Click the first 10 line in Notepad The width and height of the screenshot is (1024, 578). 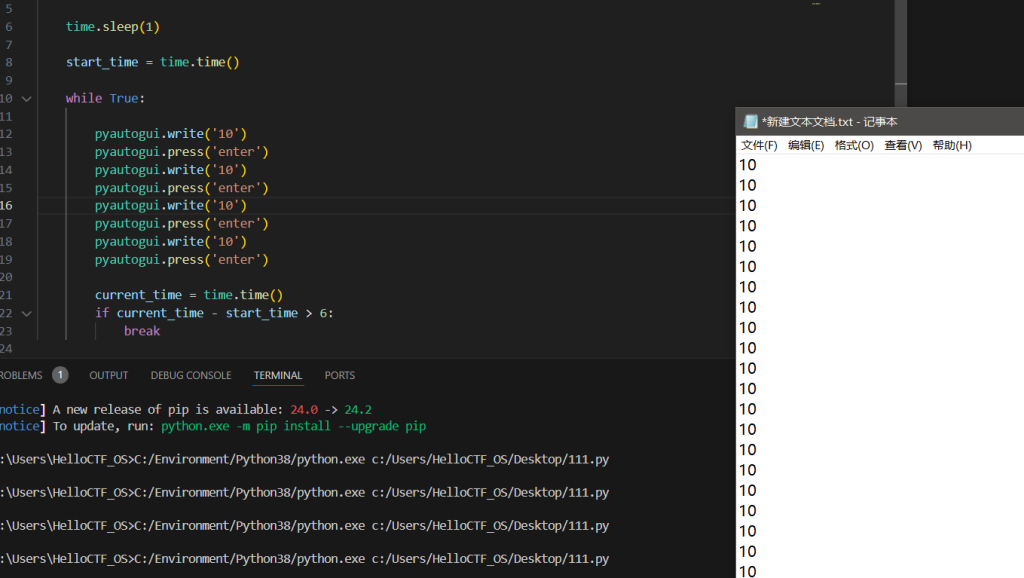[x=748, y=165]
